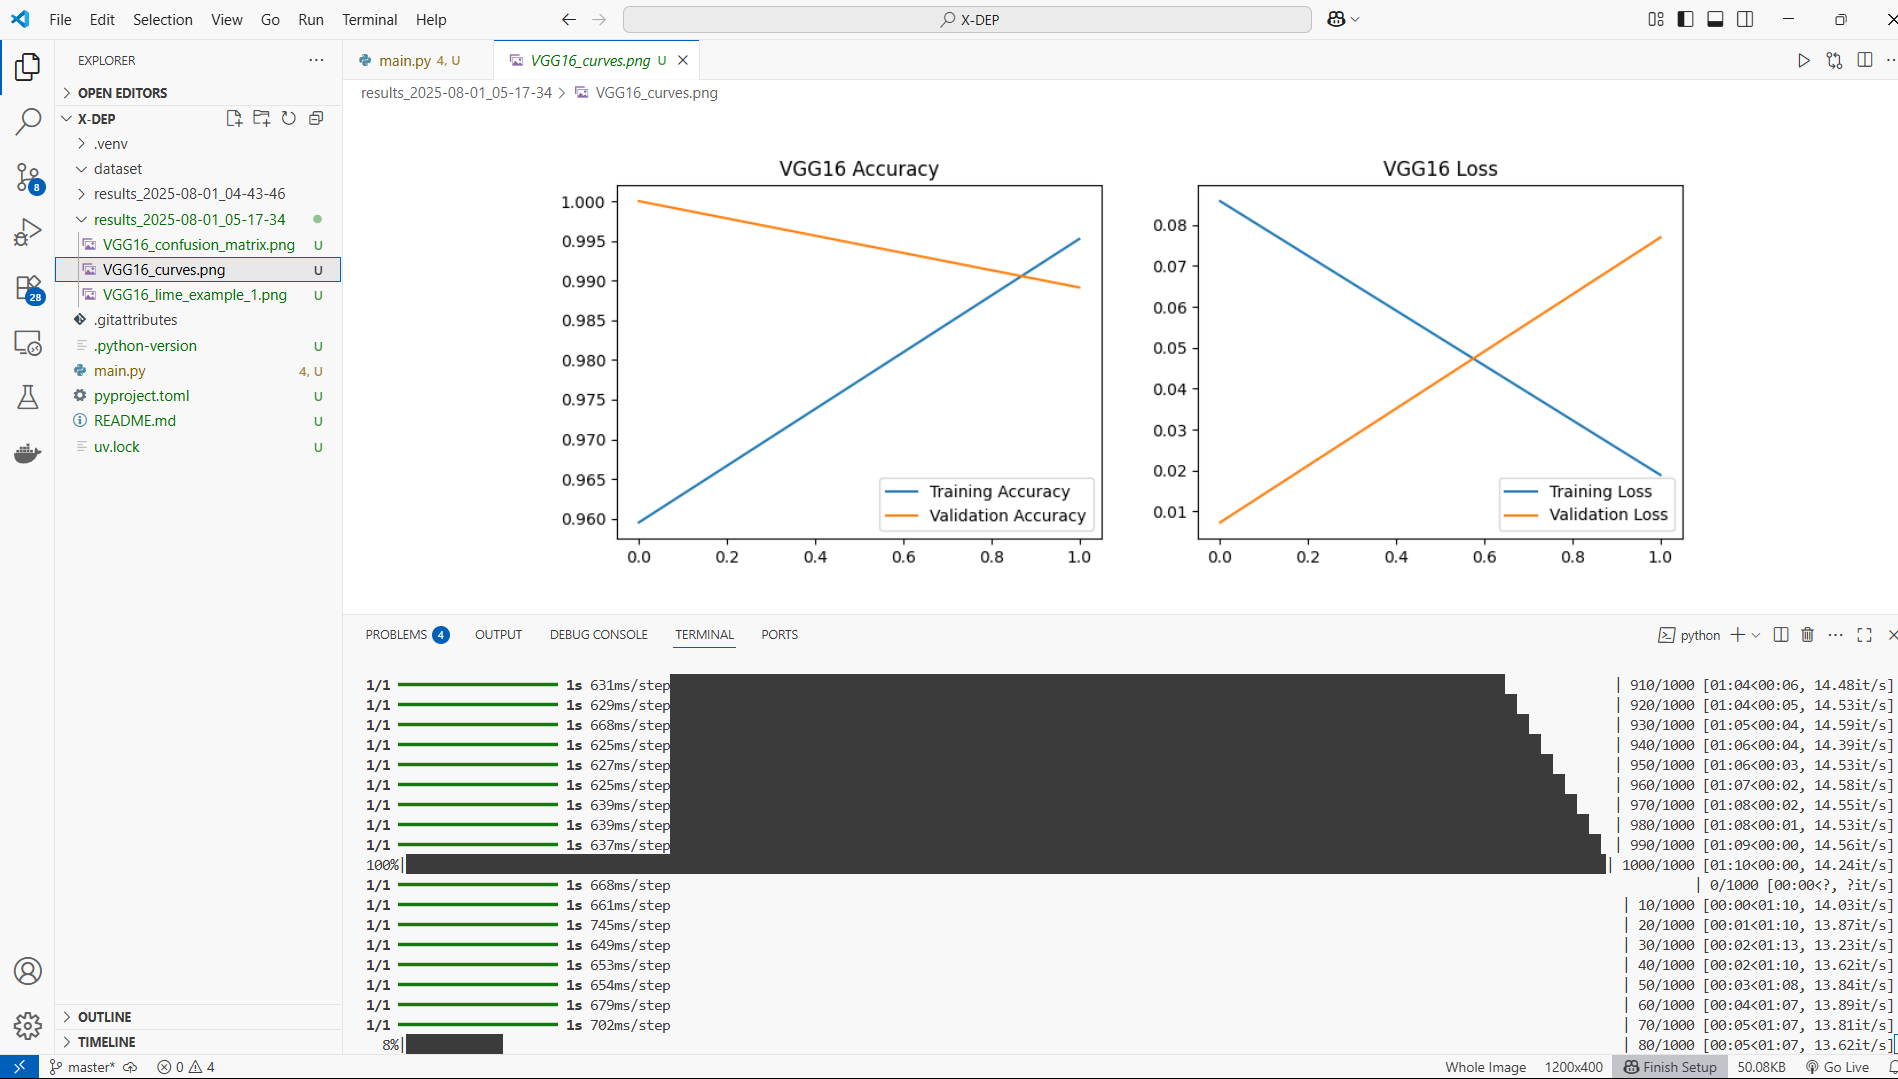Toggle Primary Side Bar visibility
The height and width of the screenshot is (1079, 1898).
(x=1685, y=19)
